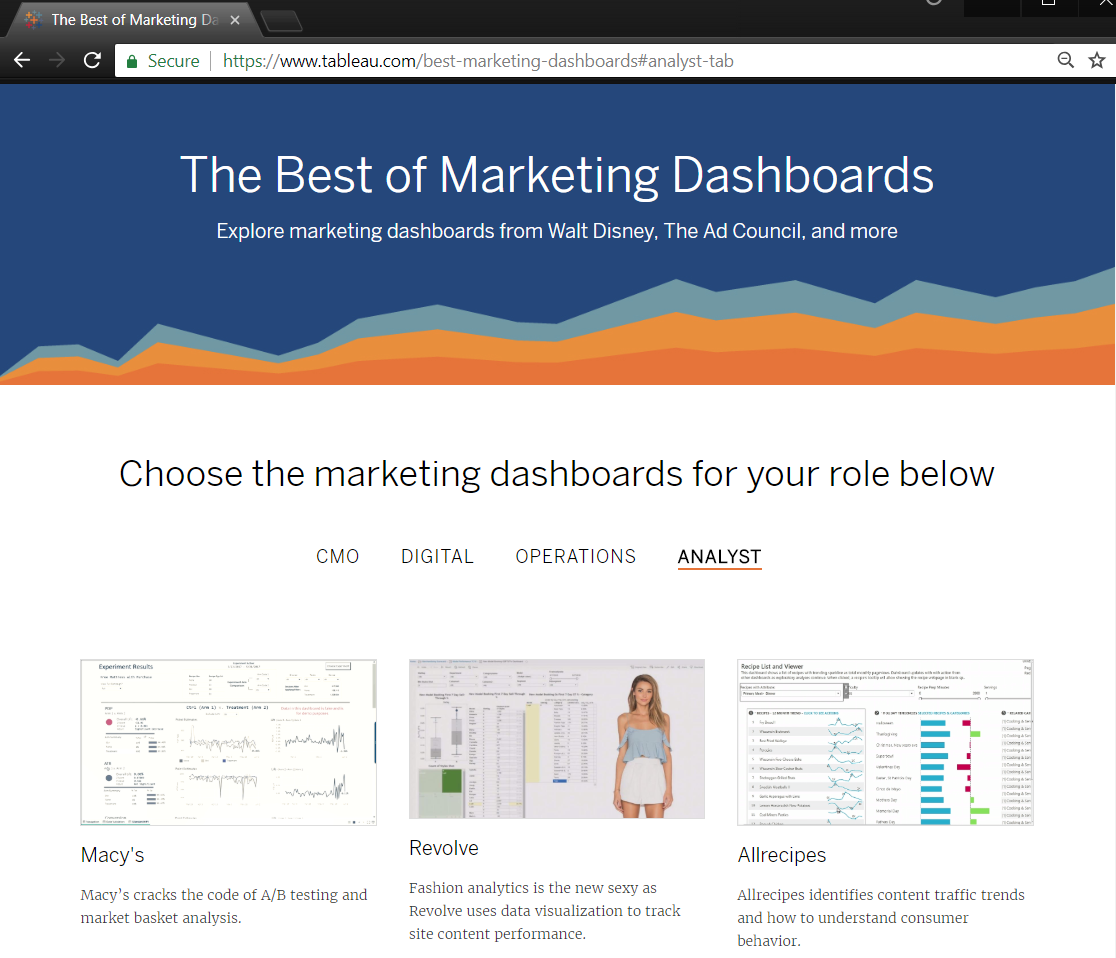Viewport: 1116px width, 958px height.
Task: Reload the current page
Action: coord(92,60)
